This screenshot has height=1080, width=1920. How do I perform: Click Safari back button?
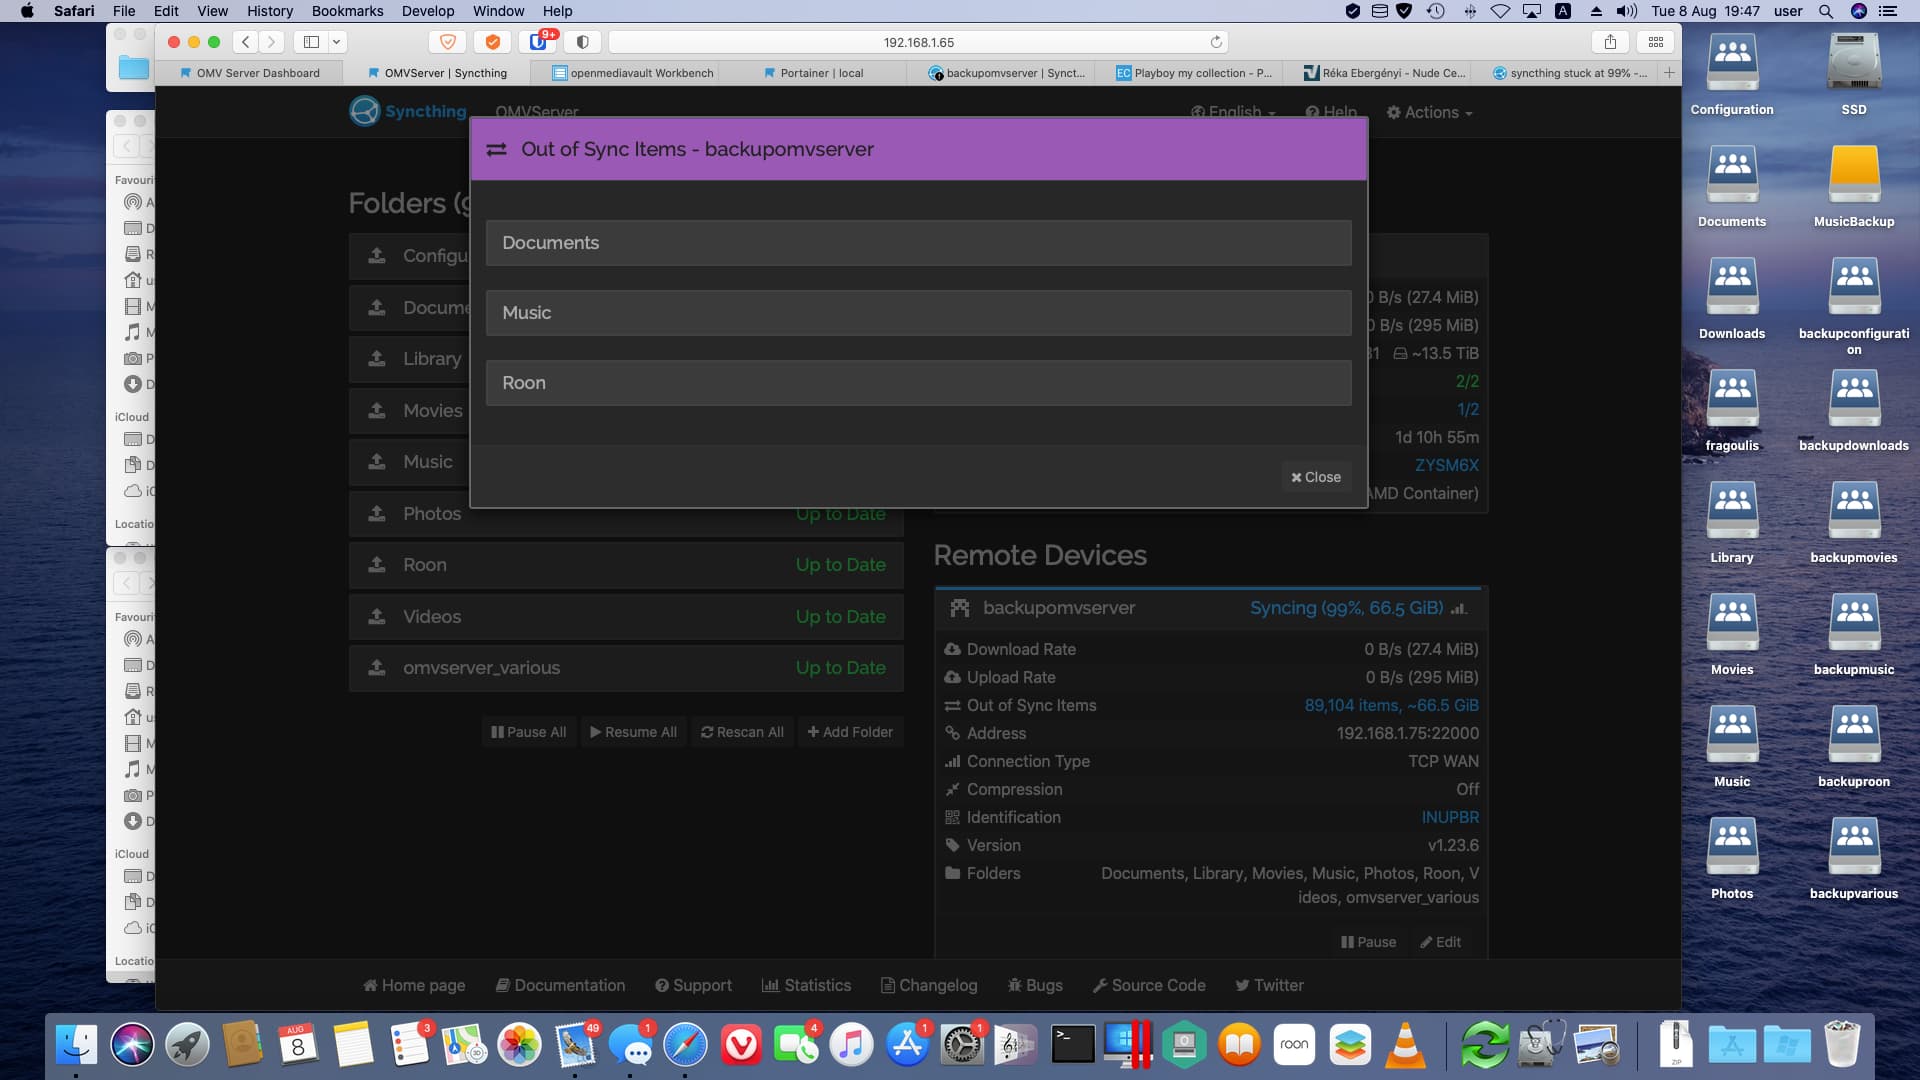point(245,42)
